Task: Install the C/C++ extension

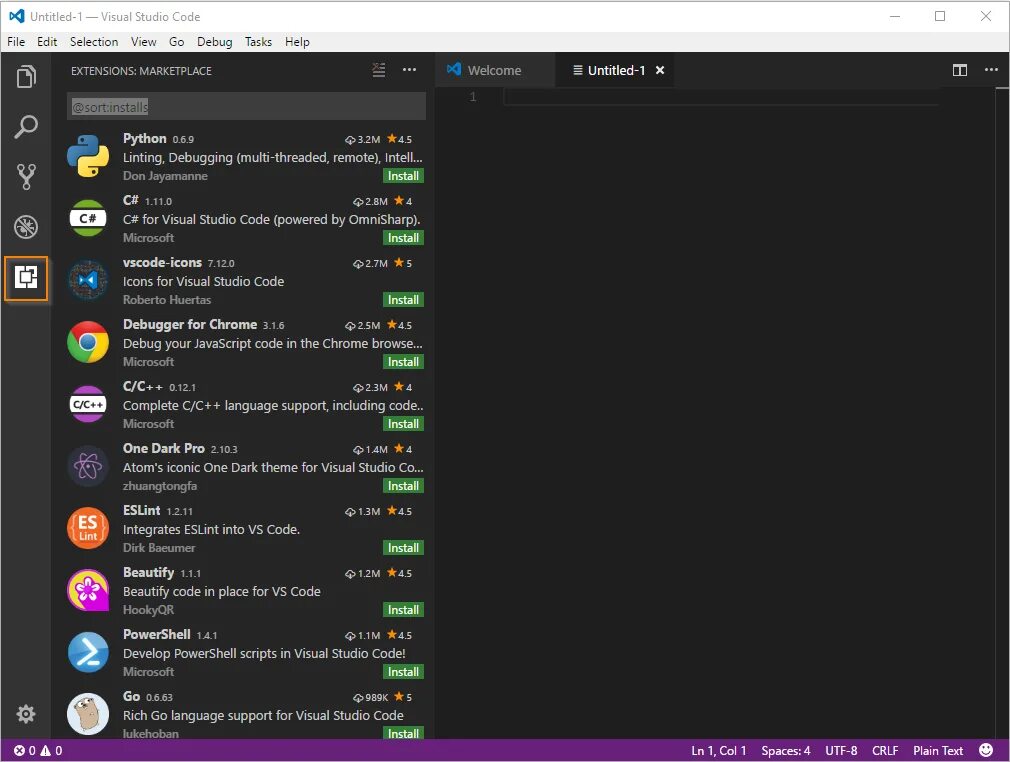Action: [403, 424]
